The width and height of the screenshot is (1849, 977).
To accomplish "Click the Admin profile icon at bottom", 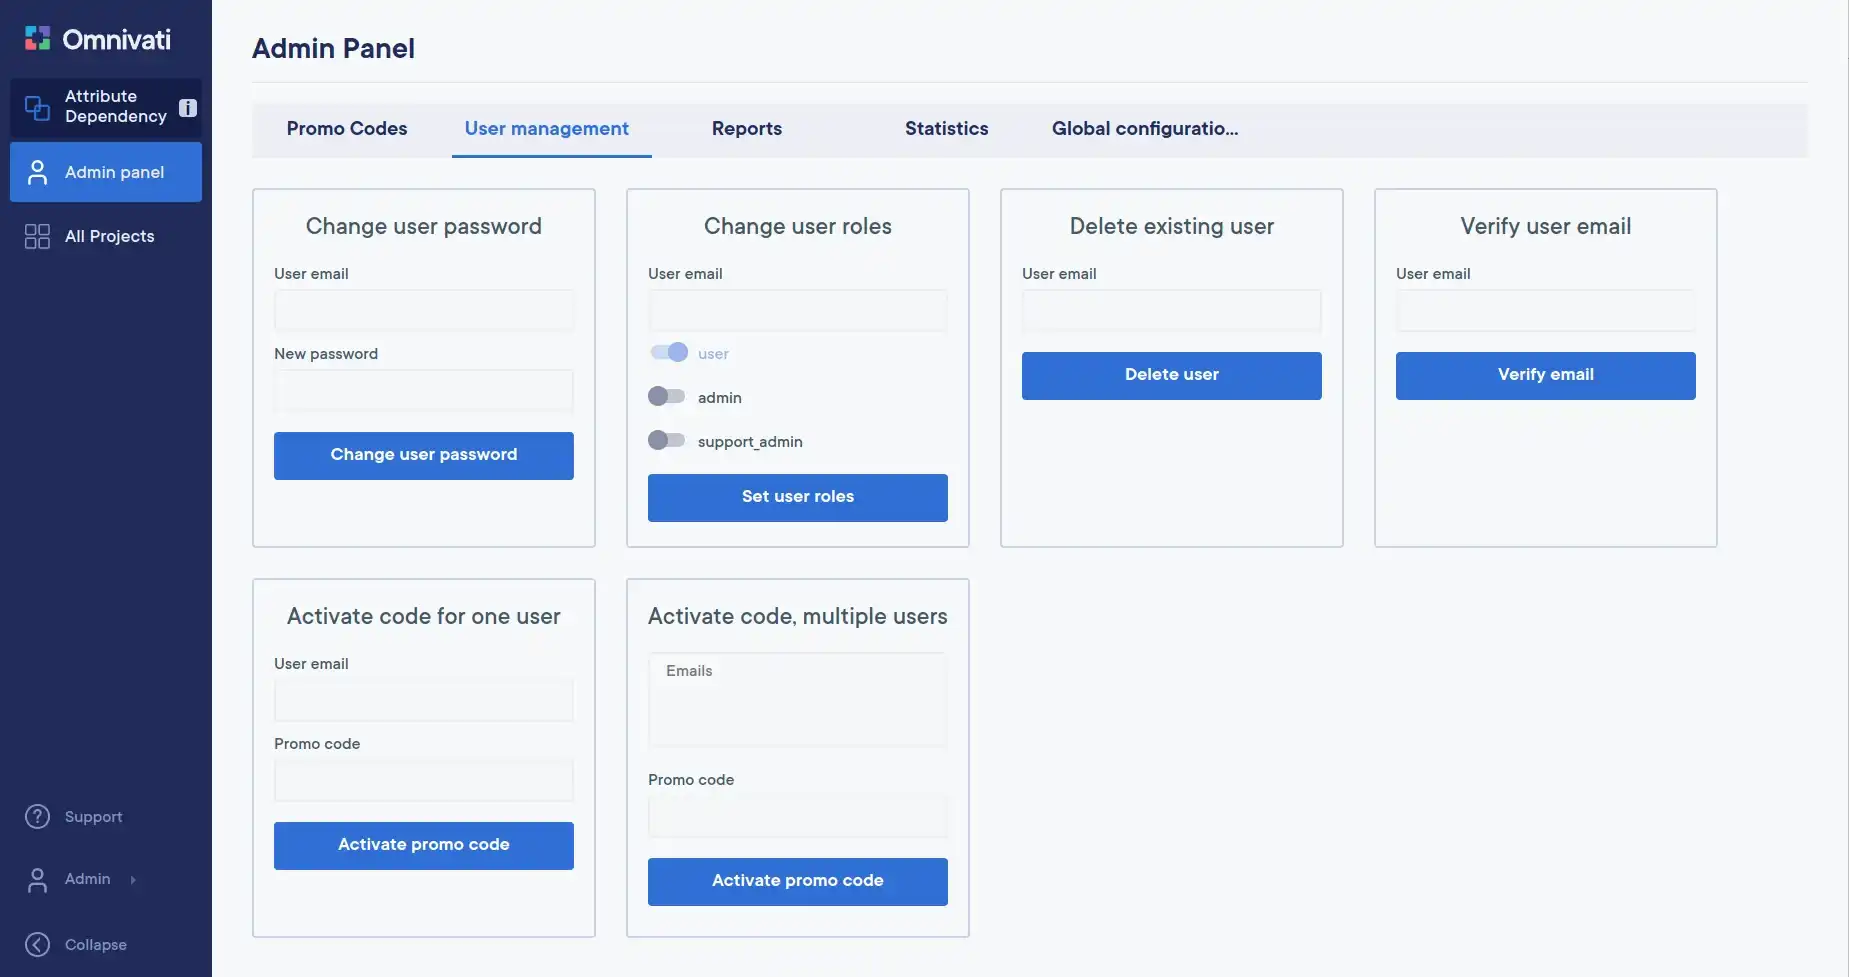I will (37, 879).
